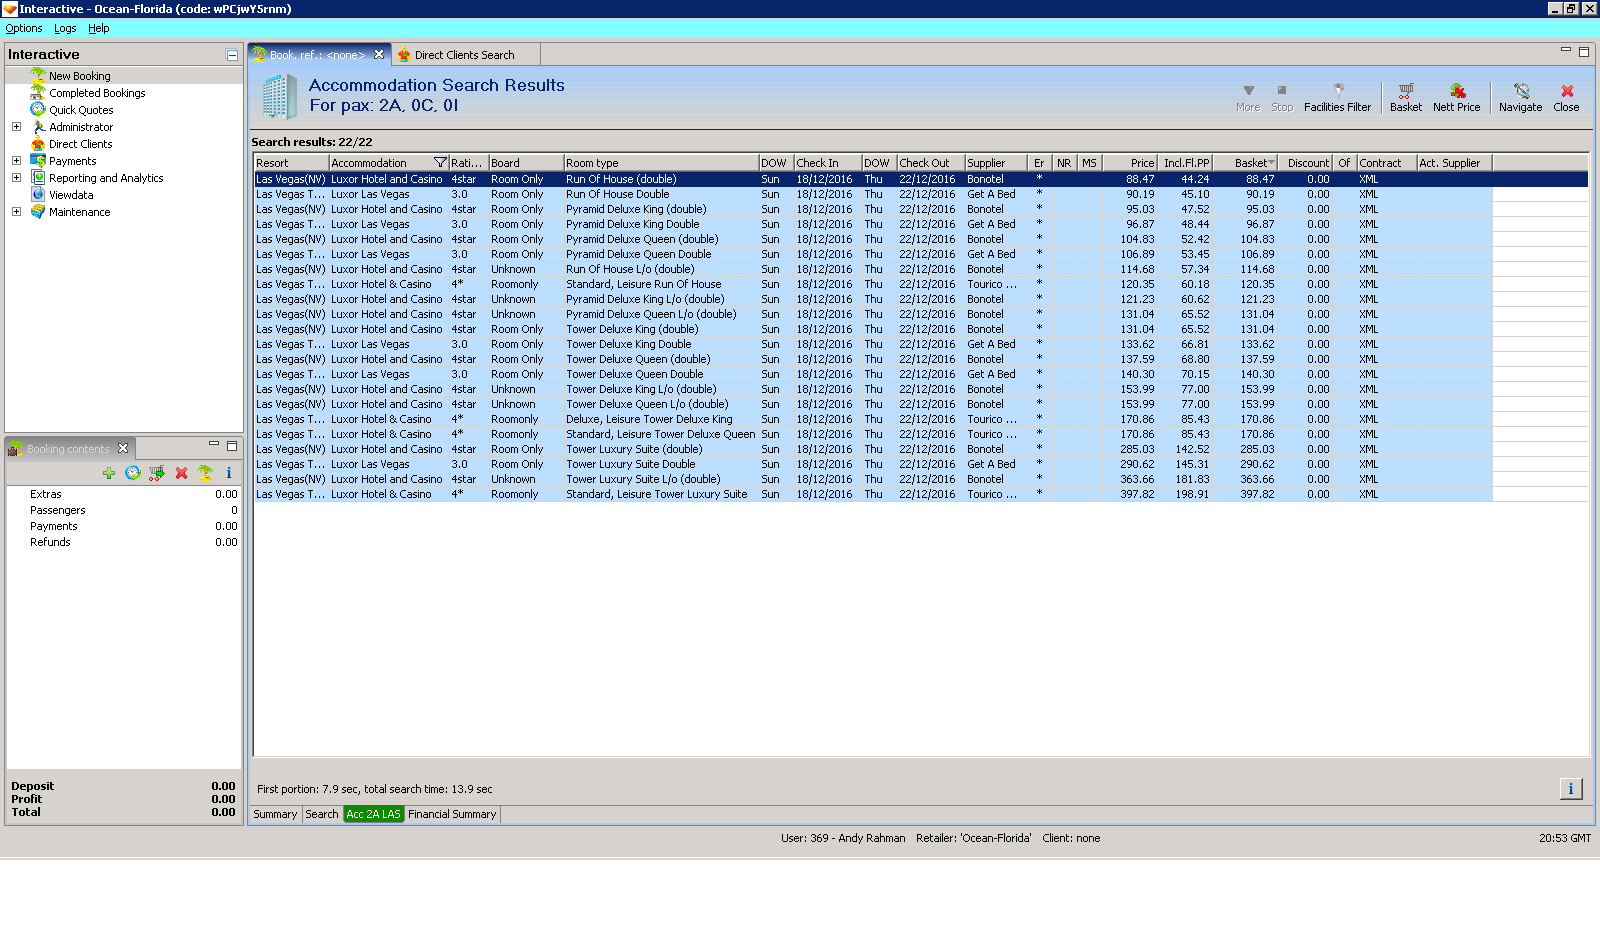Select the Deluxe, Leisure Tower Deluxe King row

[873, 419]
